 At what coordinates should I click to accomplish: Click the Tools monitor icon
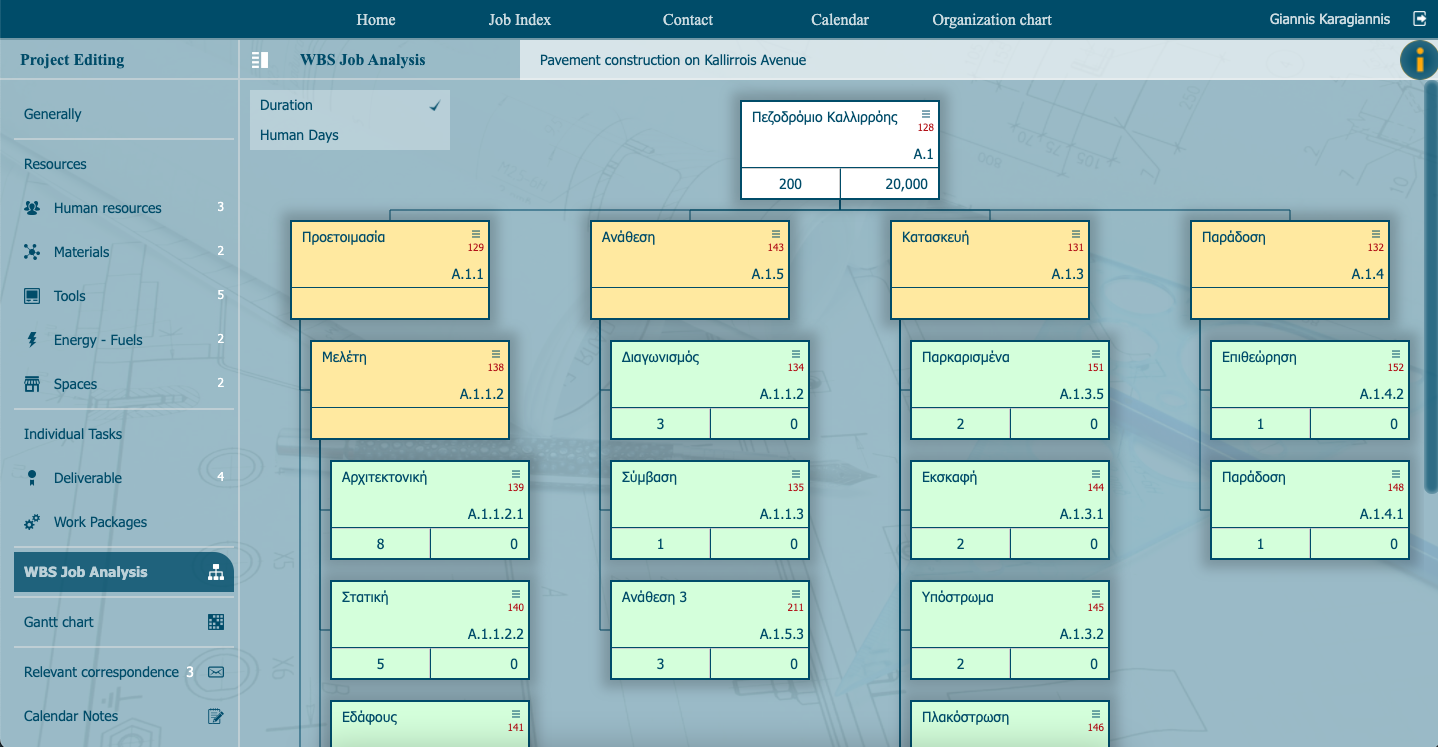(32, 296)
